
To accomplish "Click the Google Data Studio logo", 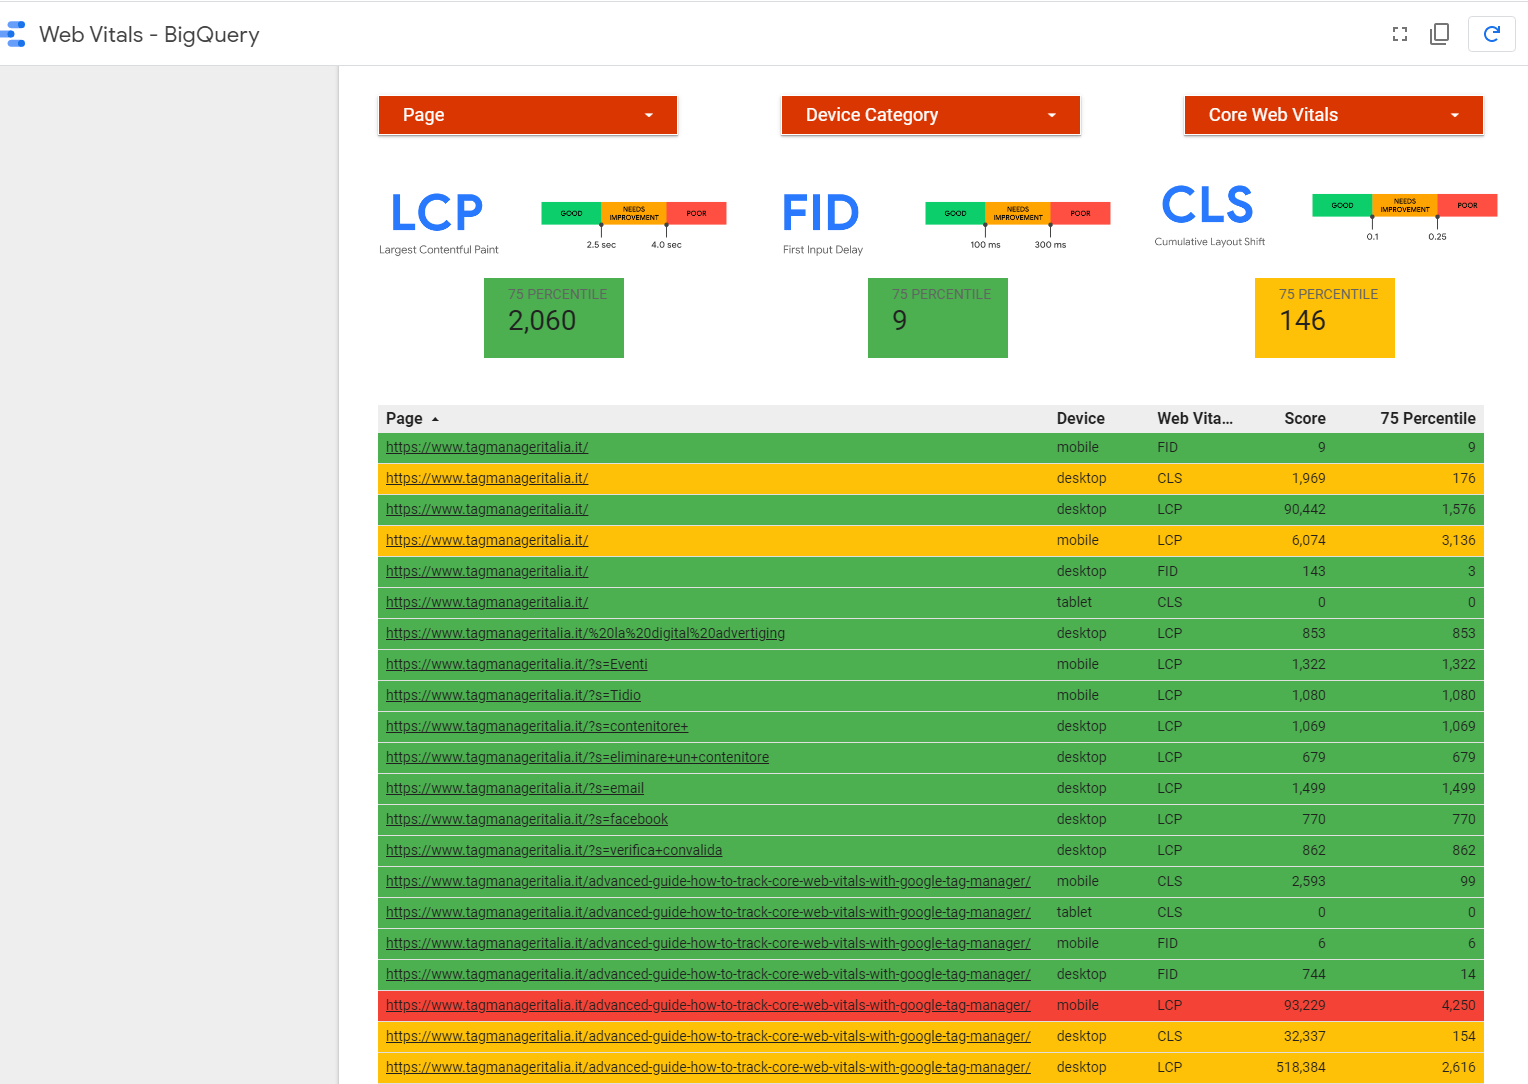I will (13, 33).
